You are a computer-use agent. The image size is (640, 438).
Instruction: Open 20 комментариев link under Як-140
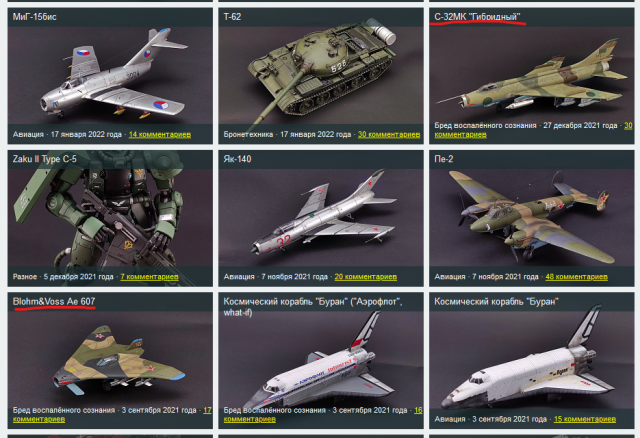tap(366, 277)
